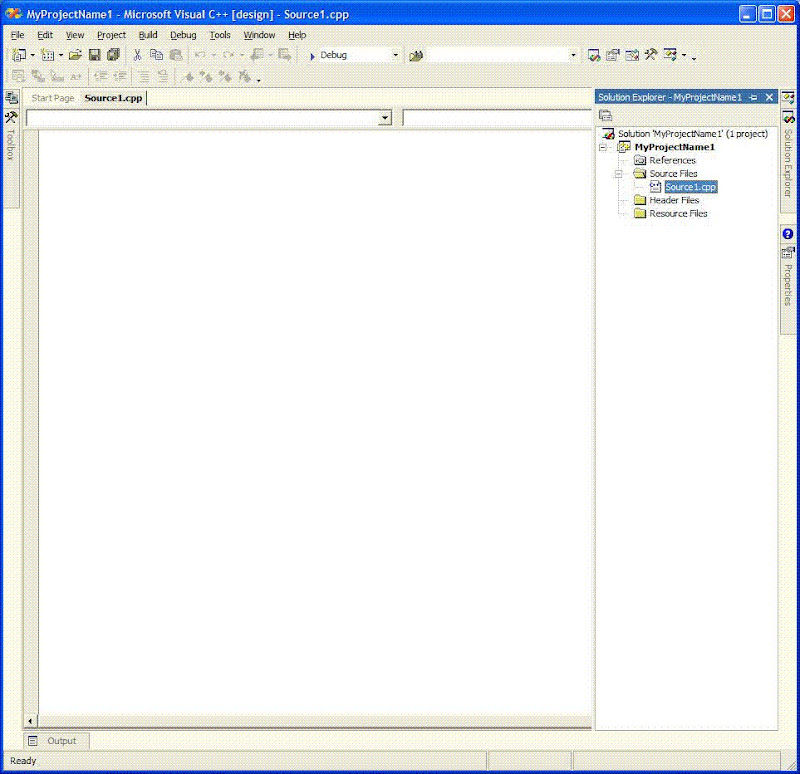The height and width of the screenshot is (774, 800).
Task: Click the Previous Bookmark icon
Action: 225,77
